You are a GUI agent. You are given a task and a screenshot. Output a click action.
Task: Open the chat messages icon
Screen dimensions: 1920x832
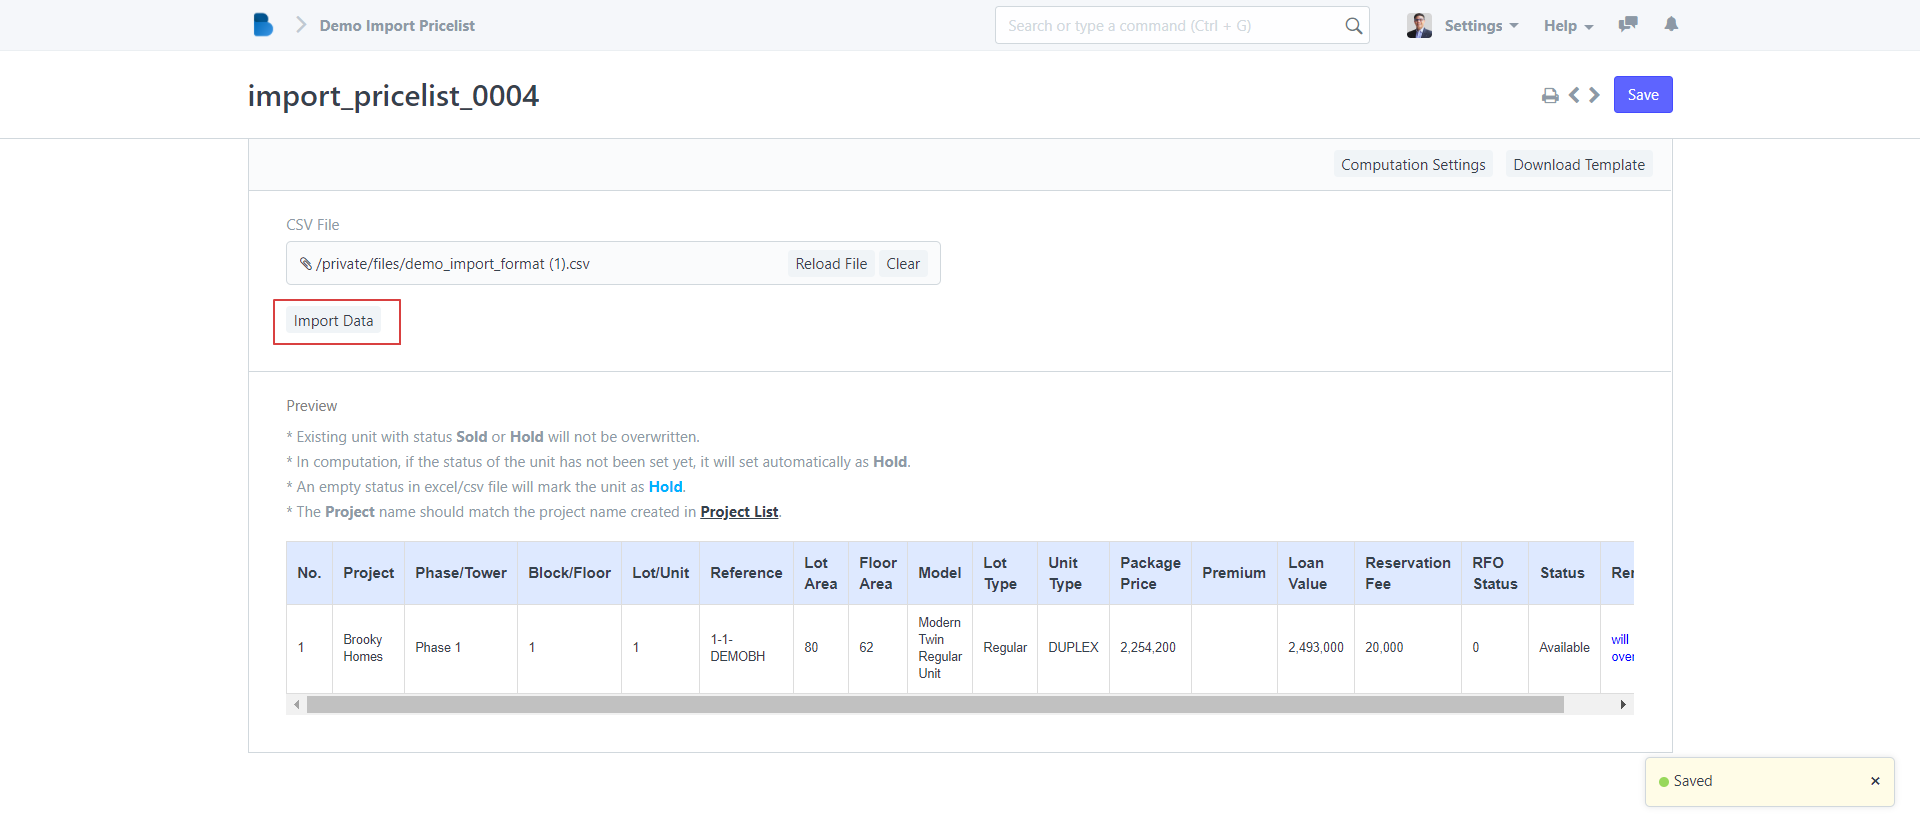1628,25
